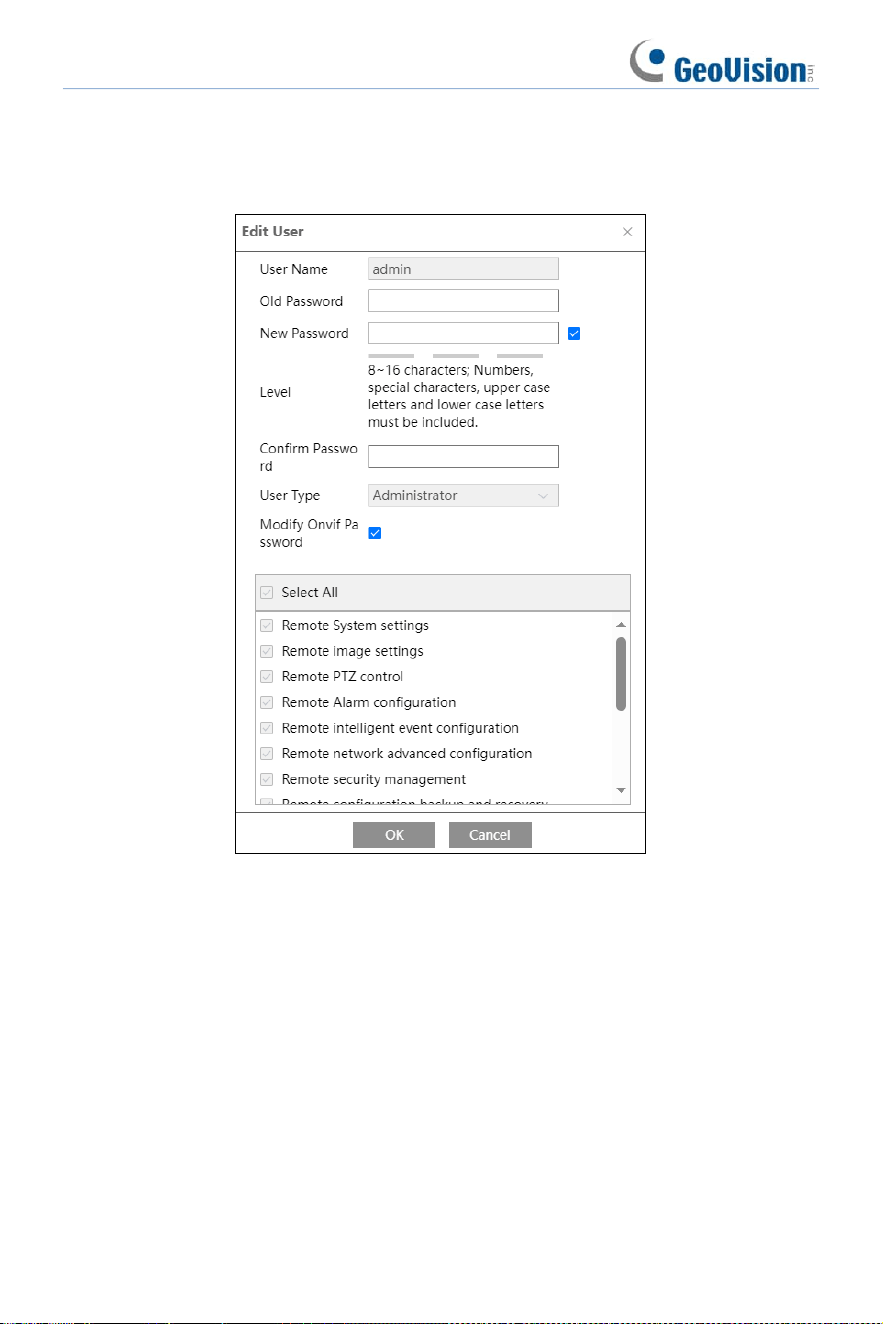
Task: Confirm changes with OK button
Action: (394, 835)
